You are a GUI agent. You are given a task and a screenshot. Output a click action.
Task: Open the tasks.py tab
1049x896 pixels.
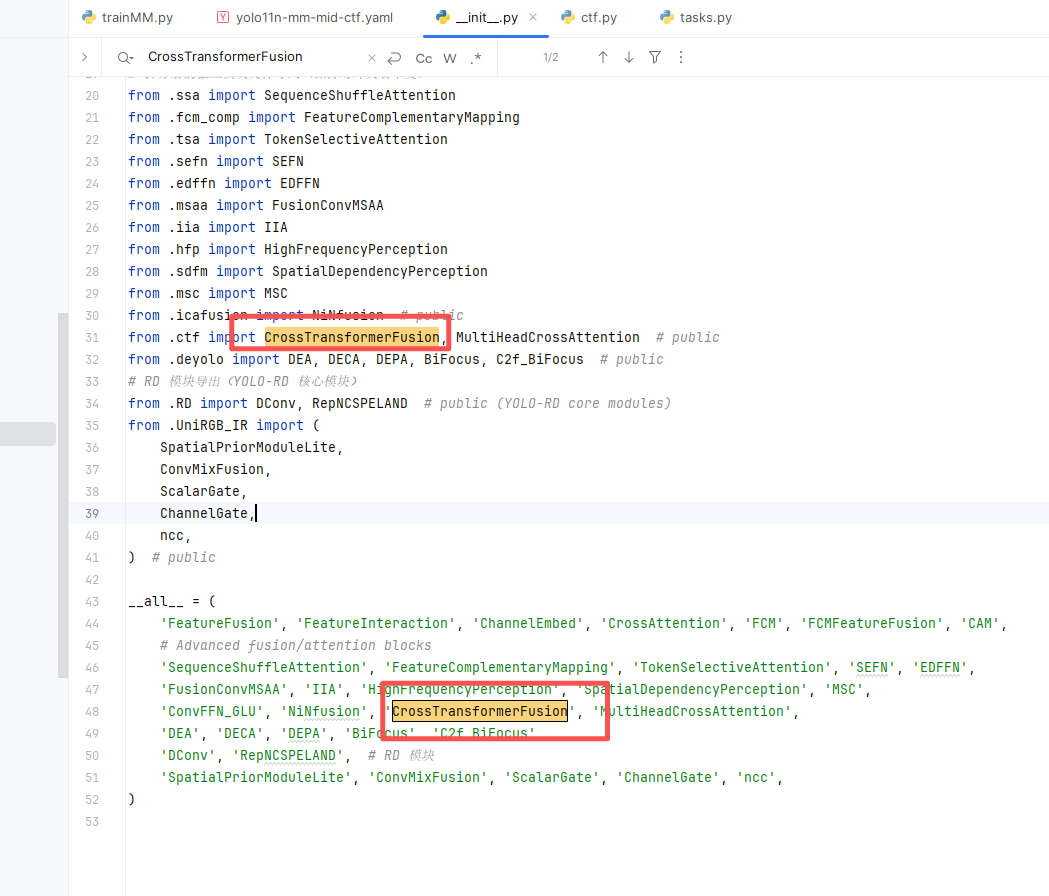point(696,17)
